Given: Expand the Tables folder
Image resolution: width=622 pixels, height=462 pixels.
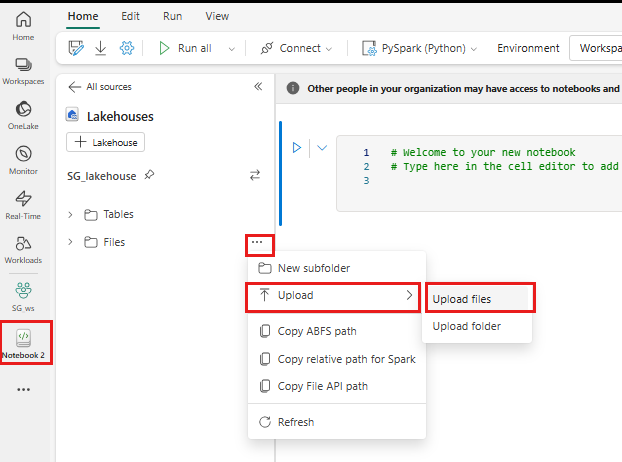Looking at the screenshot, I should 70,215.
